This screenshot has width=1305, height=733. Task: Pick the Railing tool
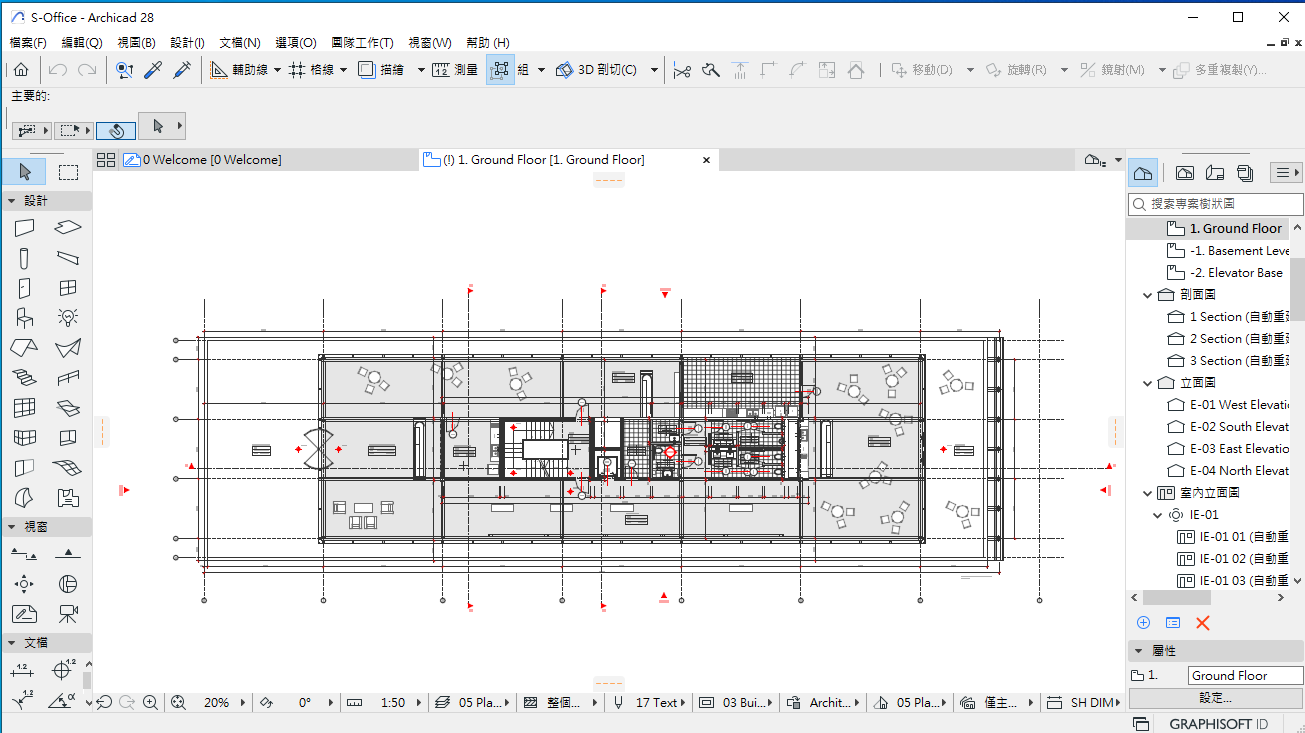tap(68, 378)
